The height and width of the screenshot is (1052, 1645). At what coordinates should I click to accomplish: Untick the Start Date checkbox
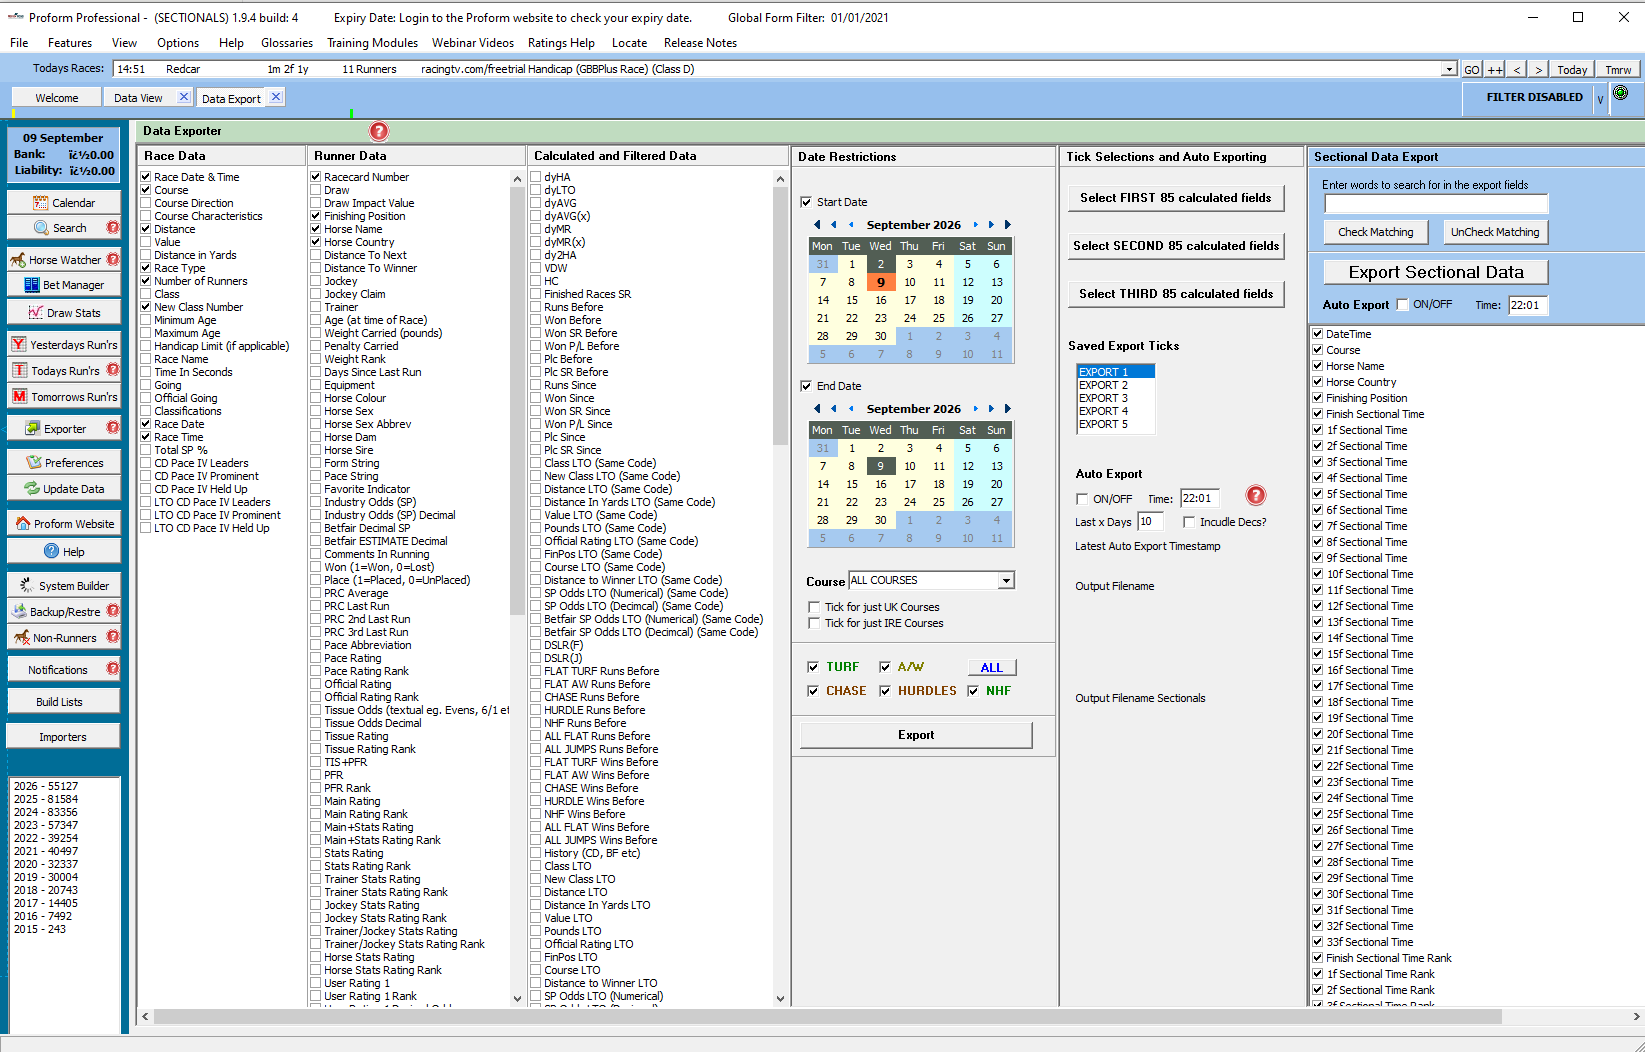806,202
